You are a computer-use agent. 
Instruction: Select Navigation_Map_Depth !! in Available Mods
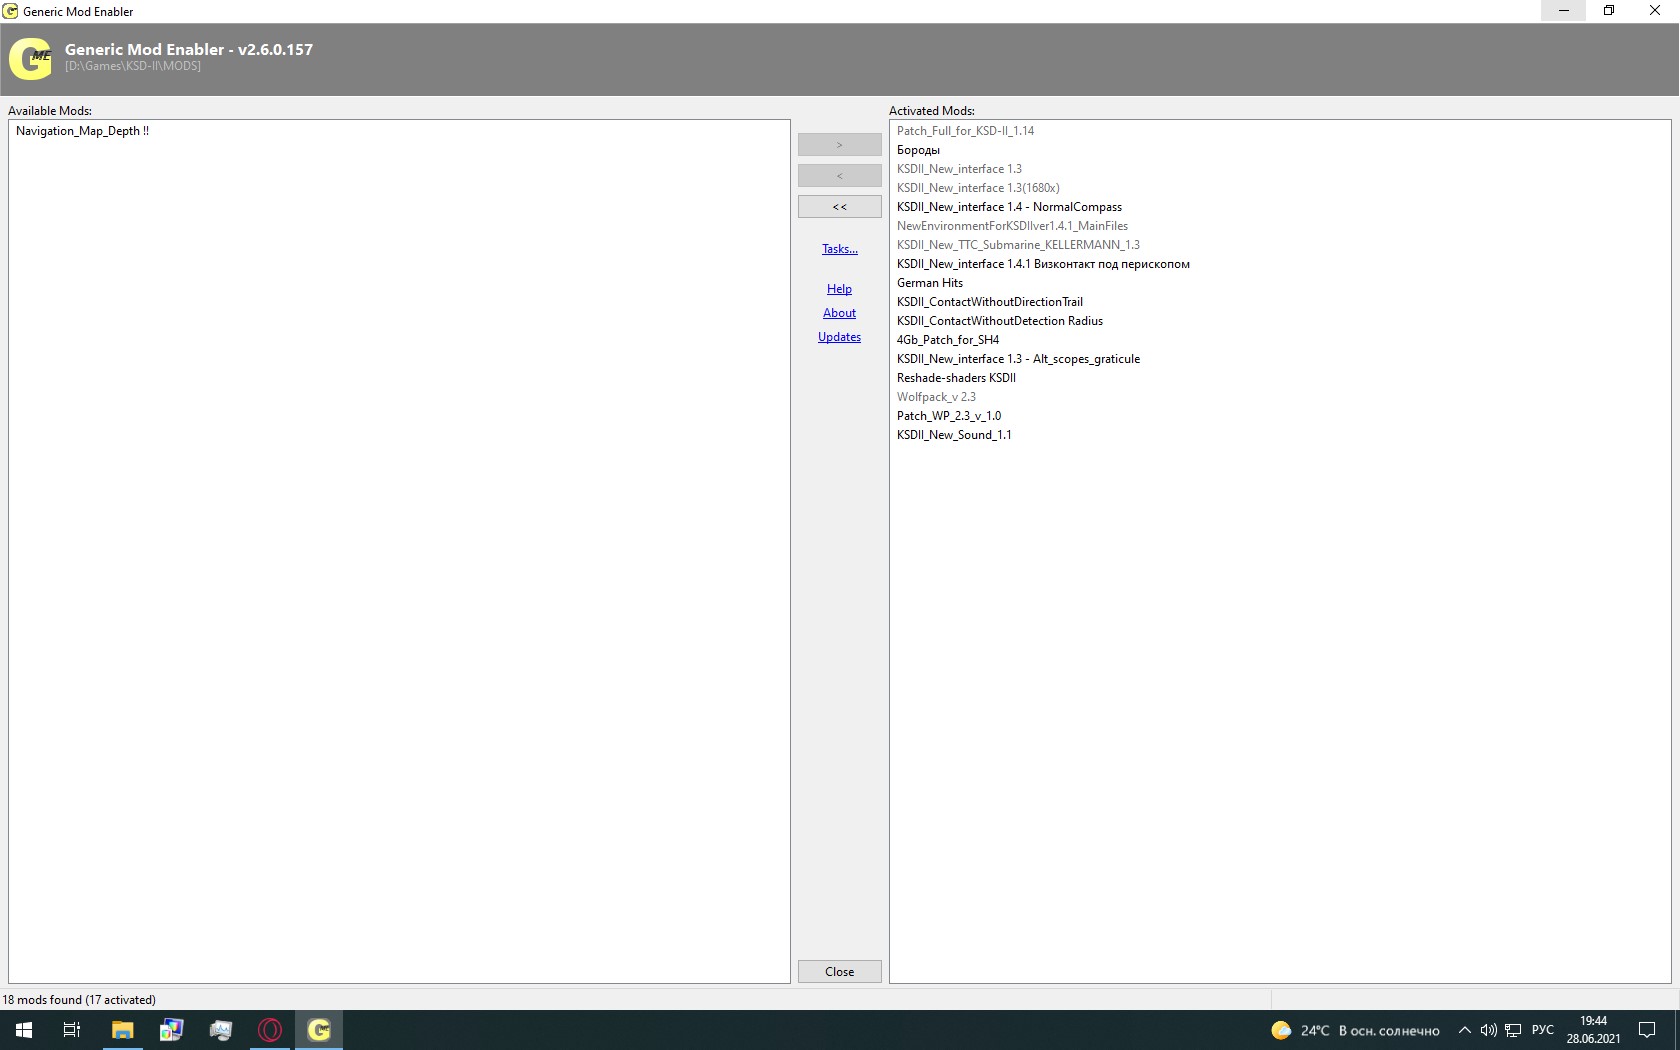[x=82, y=131]
